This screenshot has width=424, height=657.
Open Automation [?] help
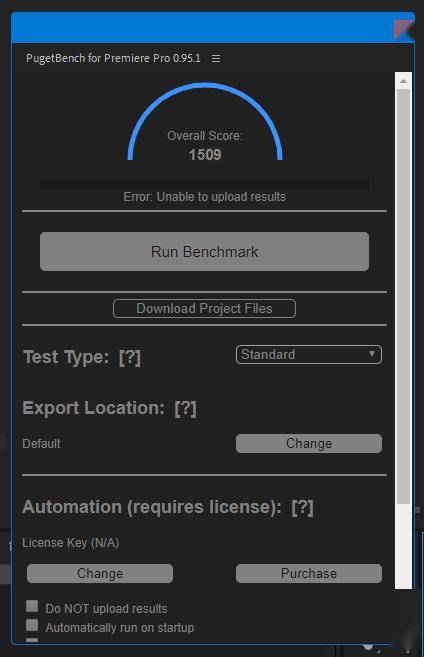(302, 507)
